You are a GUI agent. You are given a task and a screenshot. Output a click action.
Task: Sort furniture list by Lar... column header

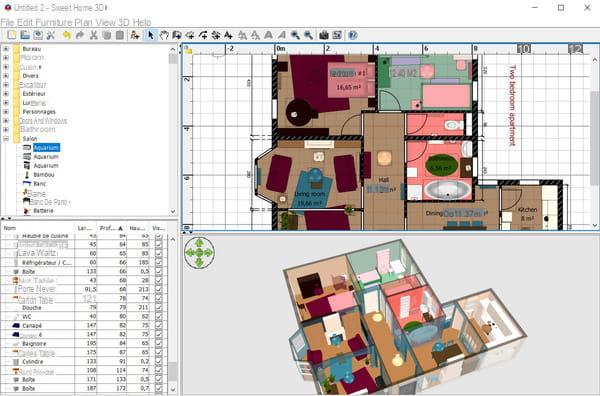(x=85, y=228)
